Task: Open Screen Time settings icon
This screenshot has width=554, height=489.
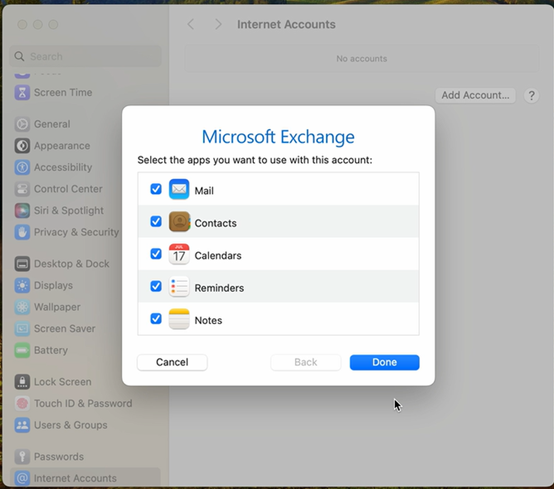Action: click(x=22, y=93)
